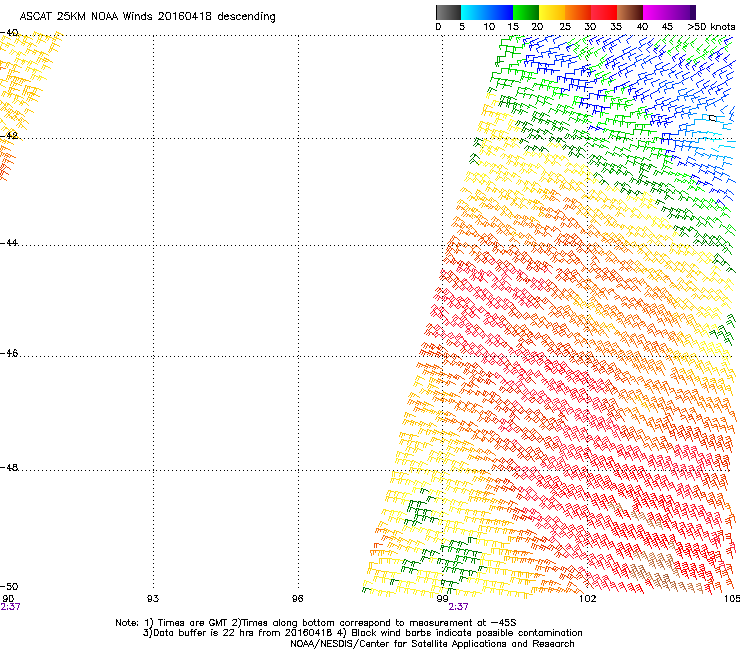Screen dimensions: 740x650
Task: Select the legend label '30'
Action: pos(590,27)
